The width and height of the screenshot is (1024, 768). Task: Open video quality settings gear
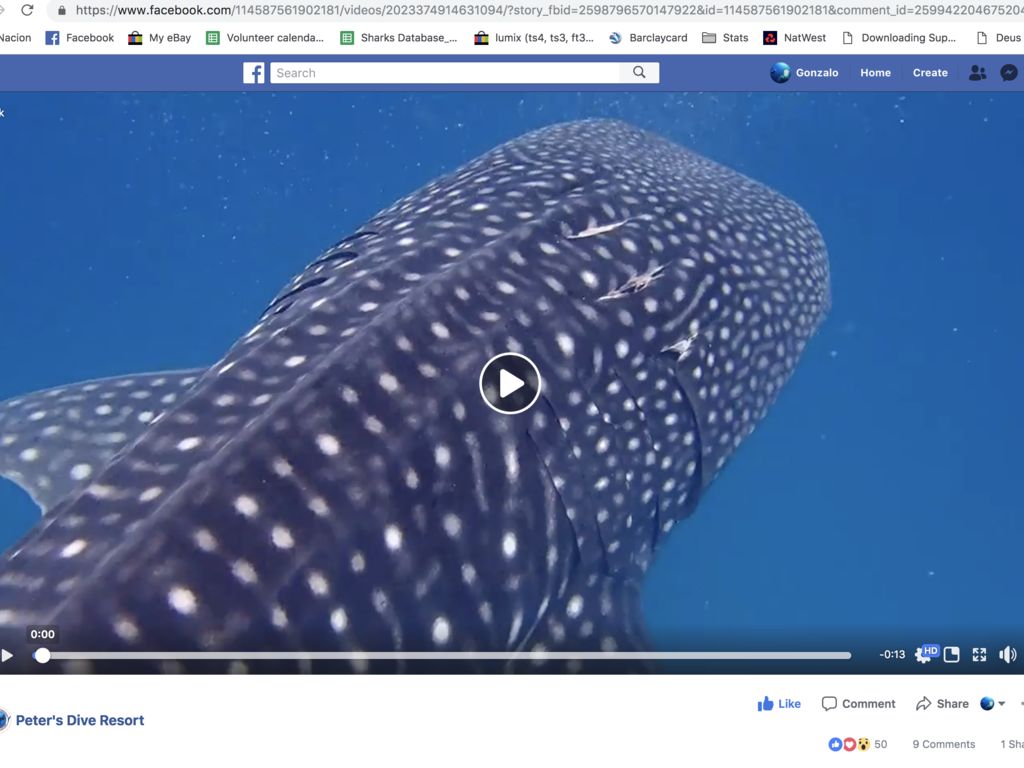(x=923, y=655)
